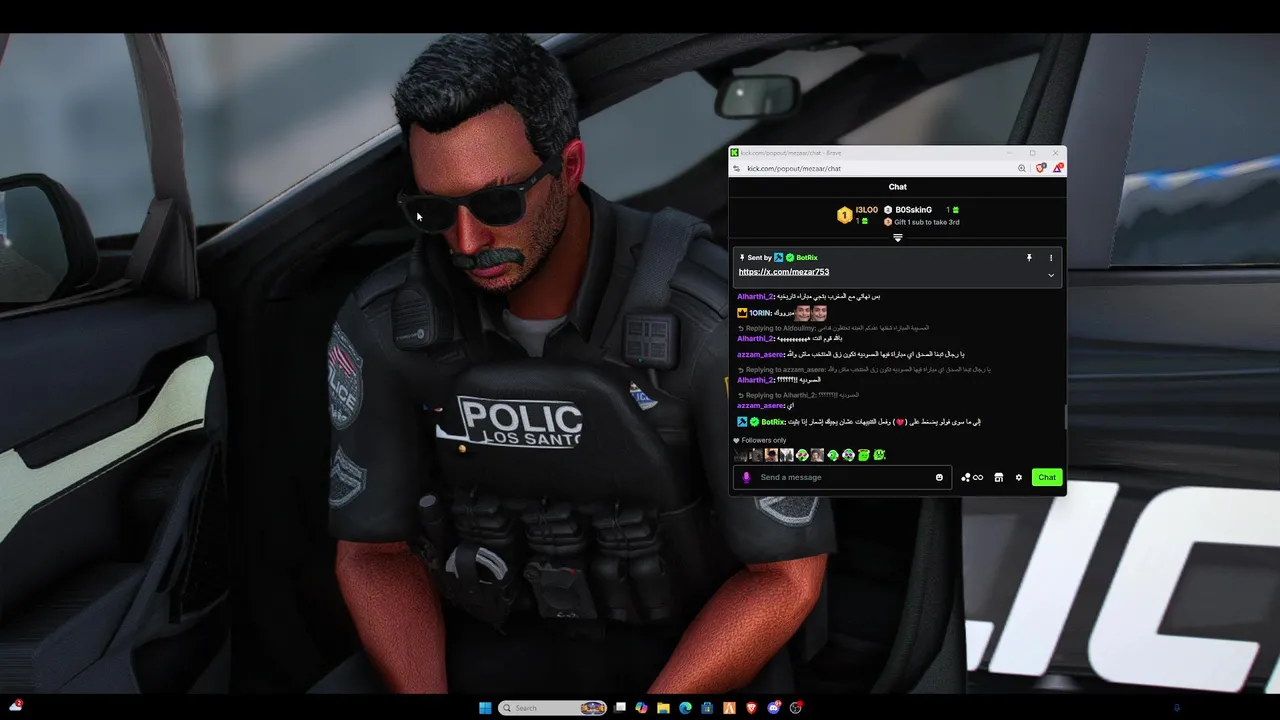Click the taskbar Search box
Screen dimensions: 1280x720
(553, 708)
